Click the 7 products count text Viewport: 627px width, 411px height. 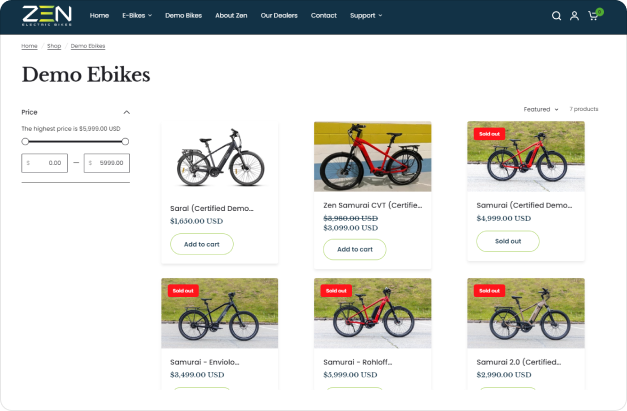click(x=584, y=109)
